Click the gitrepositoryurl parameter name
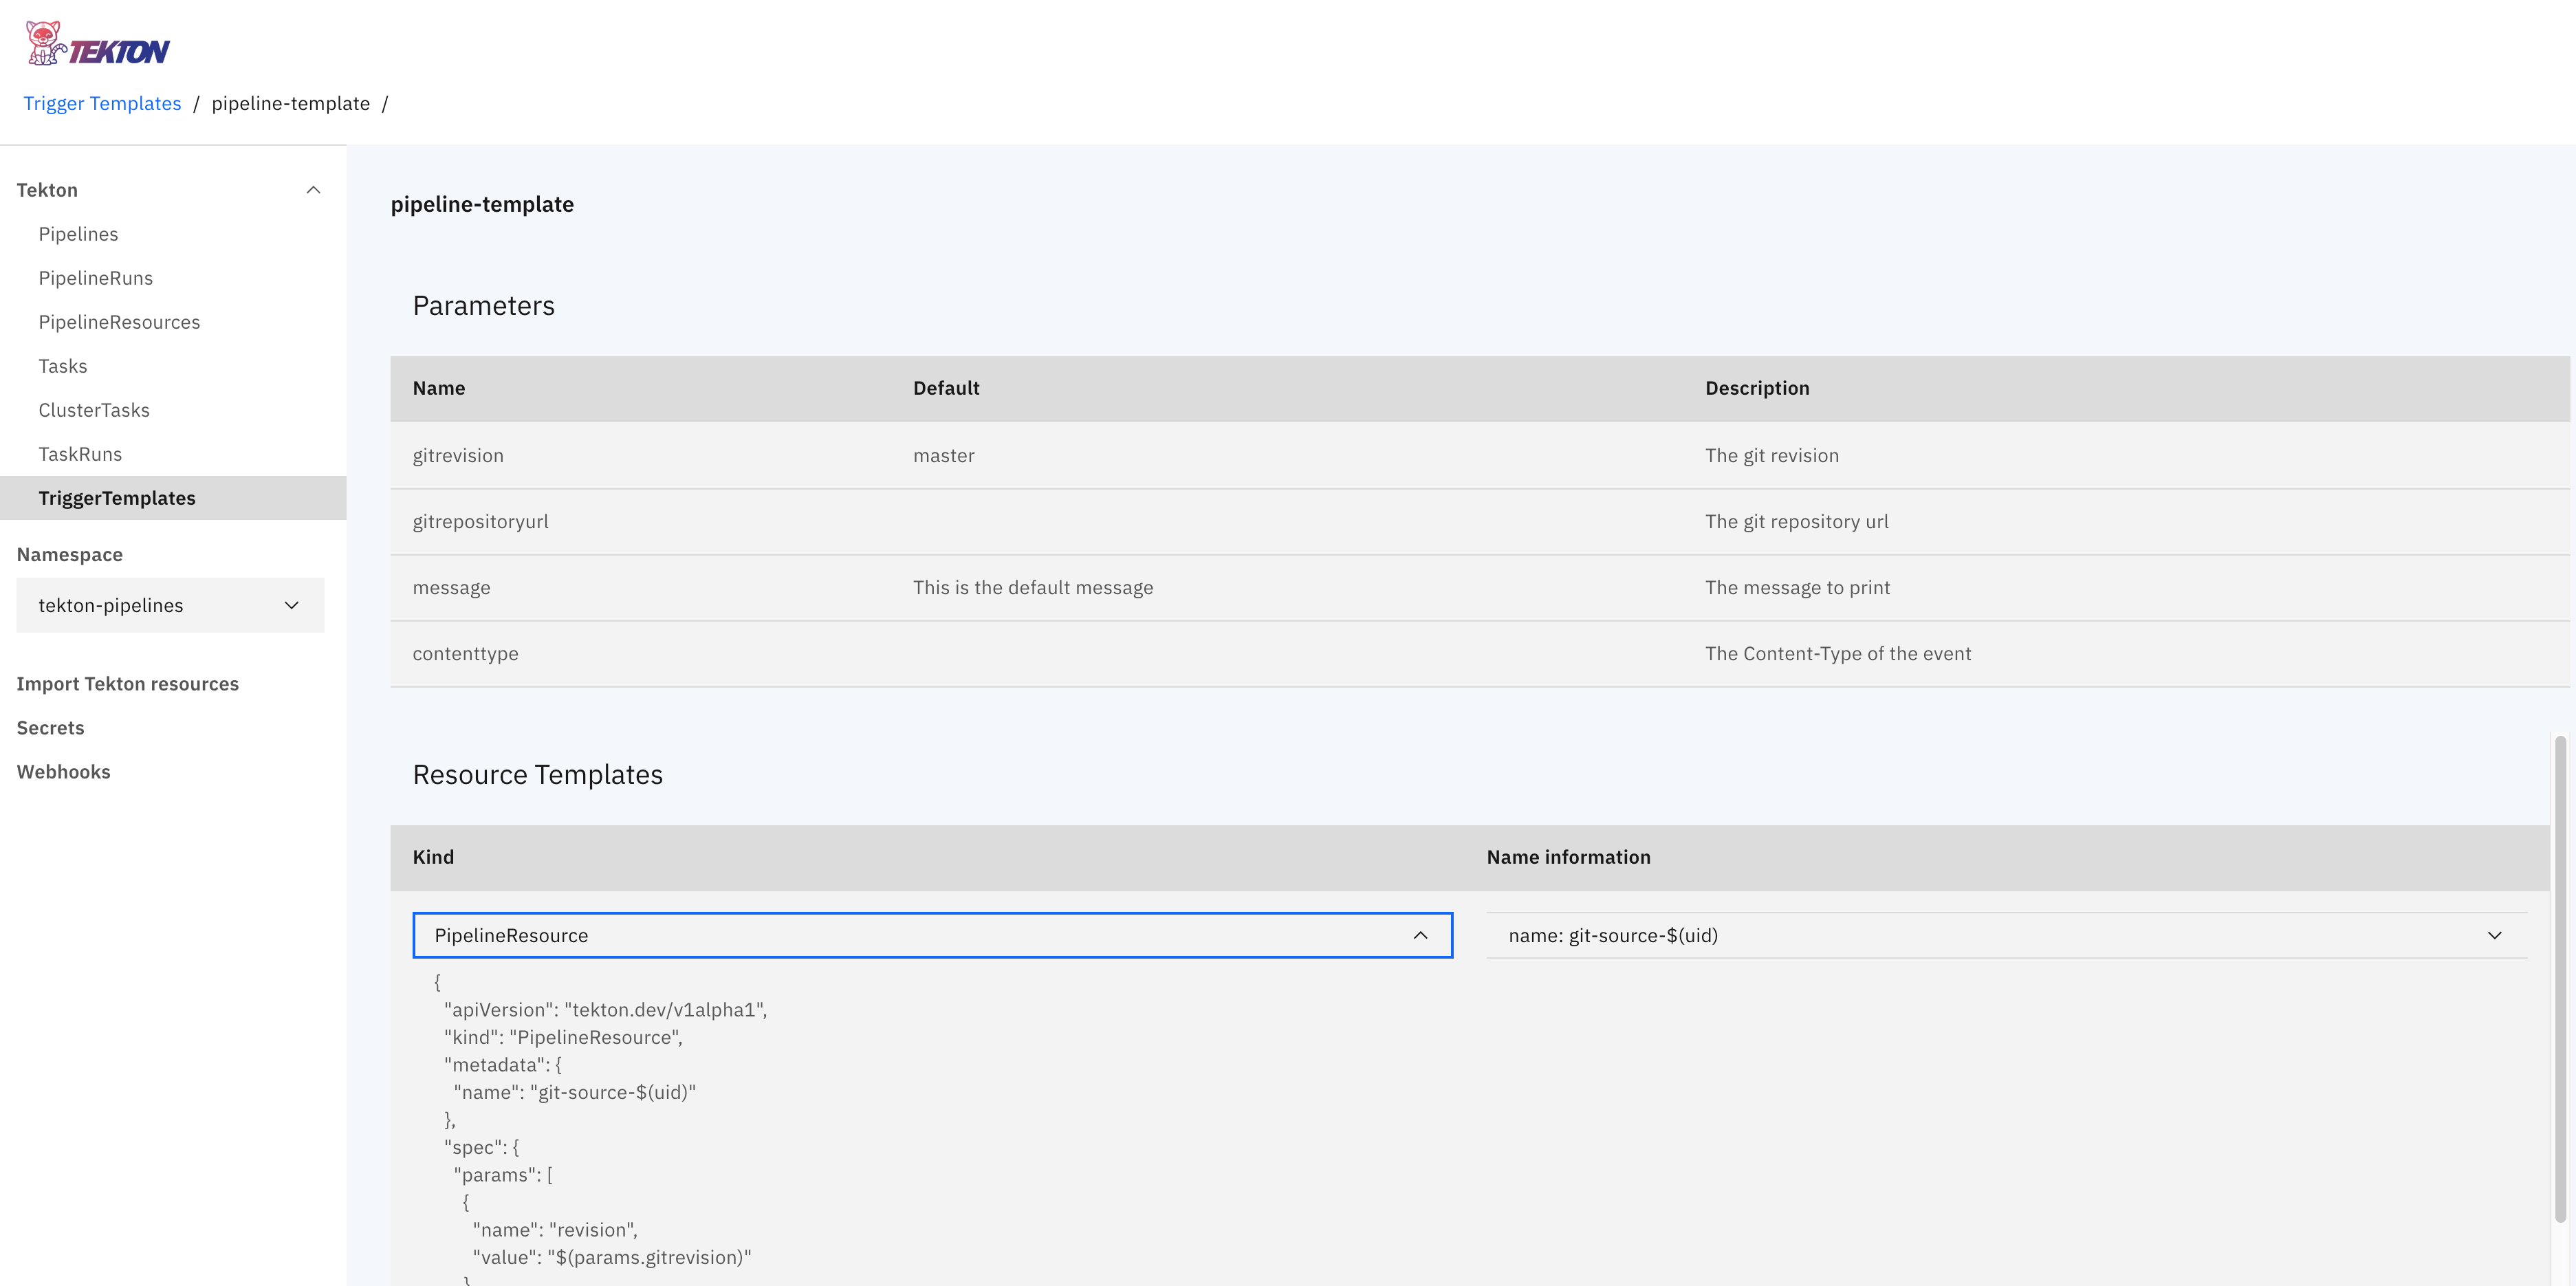This screenshot has width=2576, height=1286. pos(481,522)
